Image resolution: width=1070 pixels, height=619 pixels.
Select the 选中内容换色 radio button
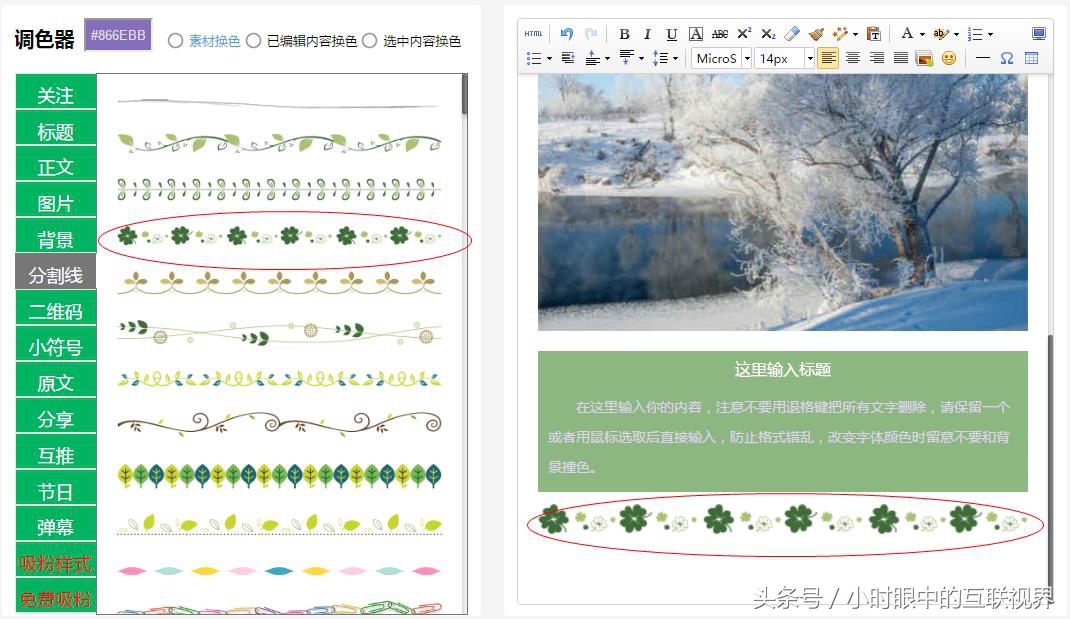[x=369, y=41]
